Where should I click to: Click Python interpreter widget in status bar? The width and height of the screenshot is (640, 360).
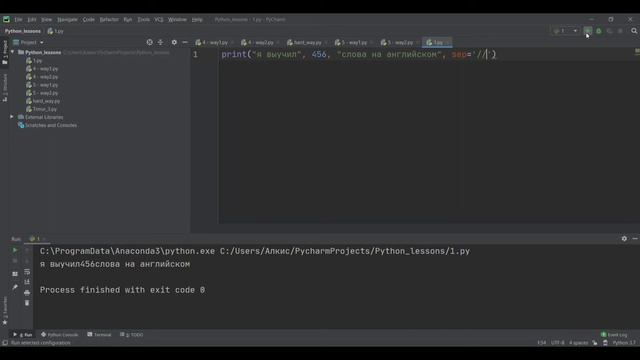(x=624, y=343)
